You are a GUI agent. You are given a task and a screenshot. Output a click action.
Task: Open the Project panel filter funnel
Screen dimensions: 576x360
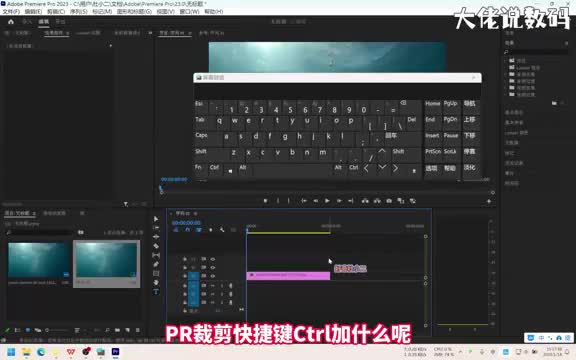pyautogui.click(x=126, y=204)
